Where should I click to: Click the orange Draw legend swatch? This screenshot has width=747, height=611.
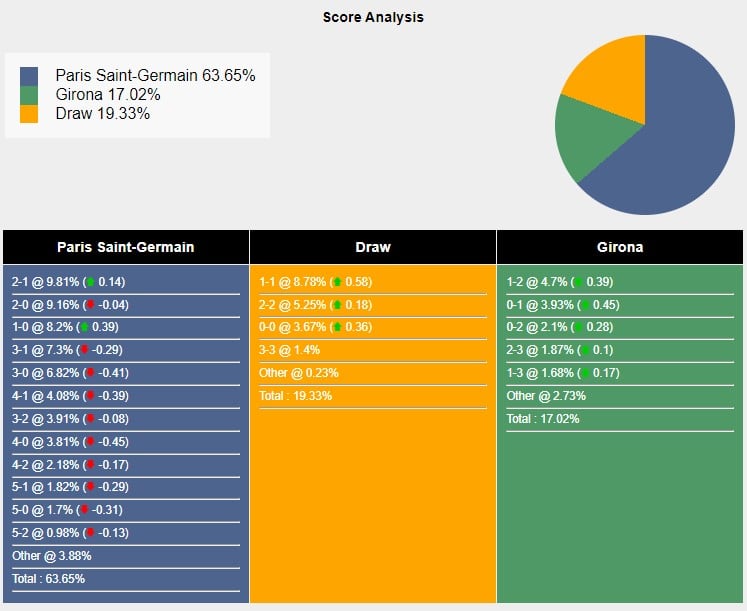[29, 114]
